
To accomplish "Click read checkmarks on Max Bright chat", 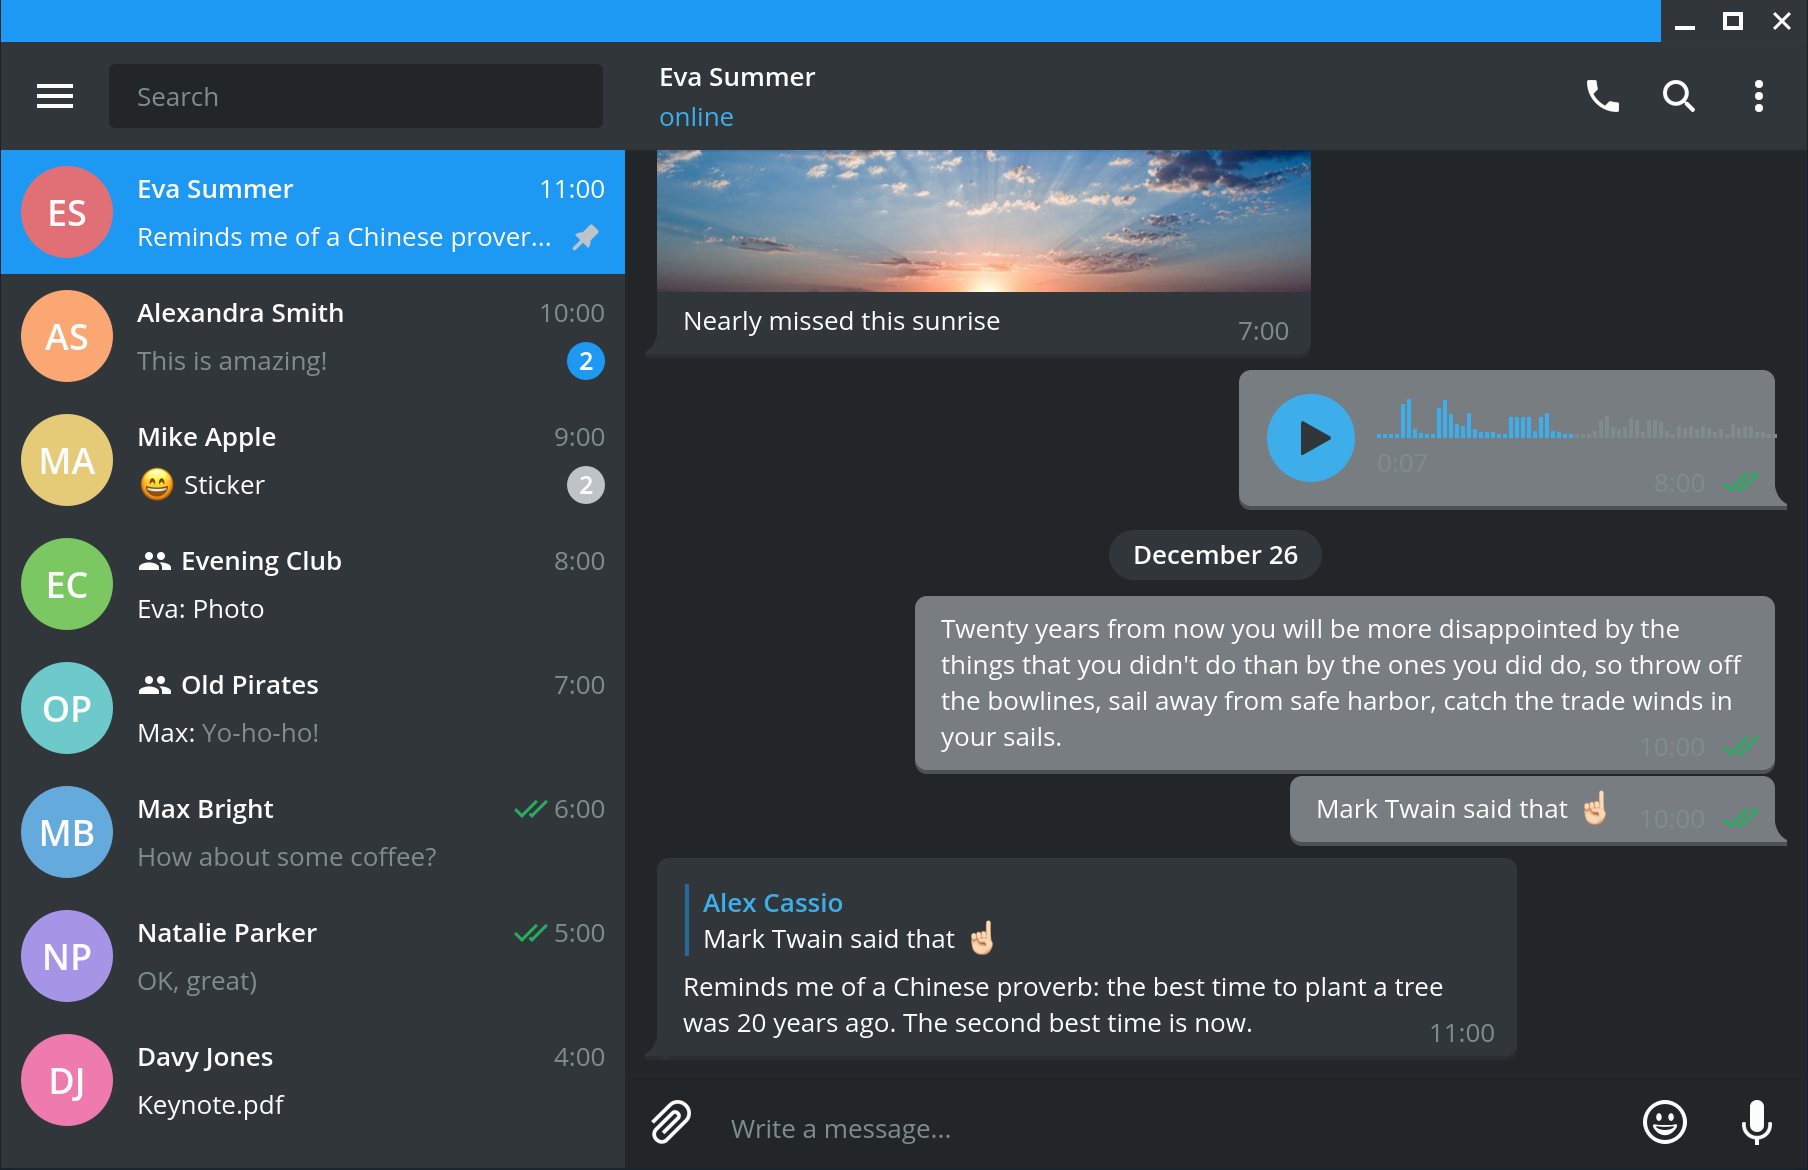I will tap(530, 809).
